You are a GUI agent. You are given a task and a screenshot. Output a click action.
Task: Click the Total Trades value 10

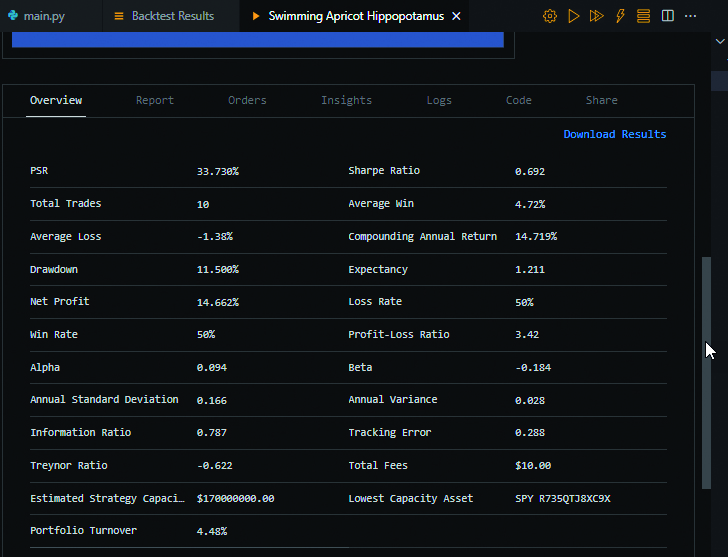coord(203,204)
